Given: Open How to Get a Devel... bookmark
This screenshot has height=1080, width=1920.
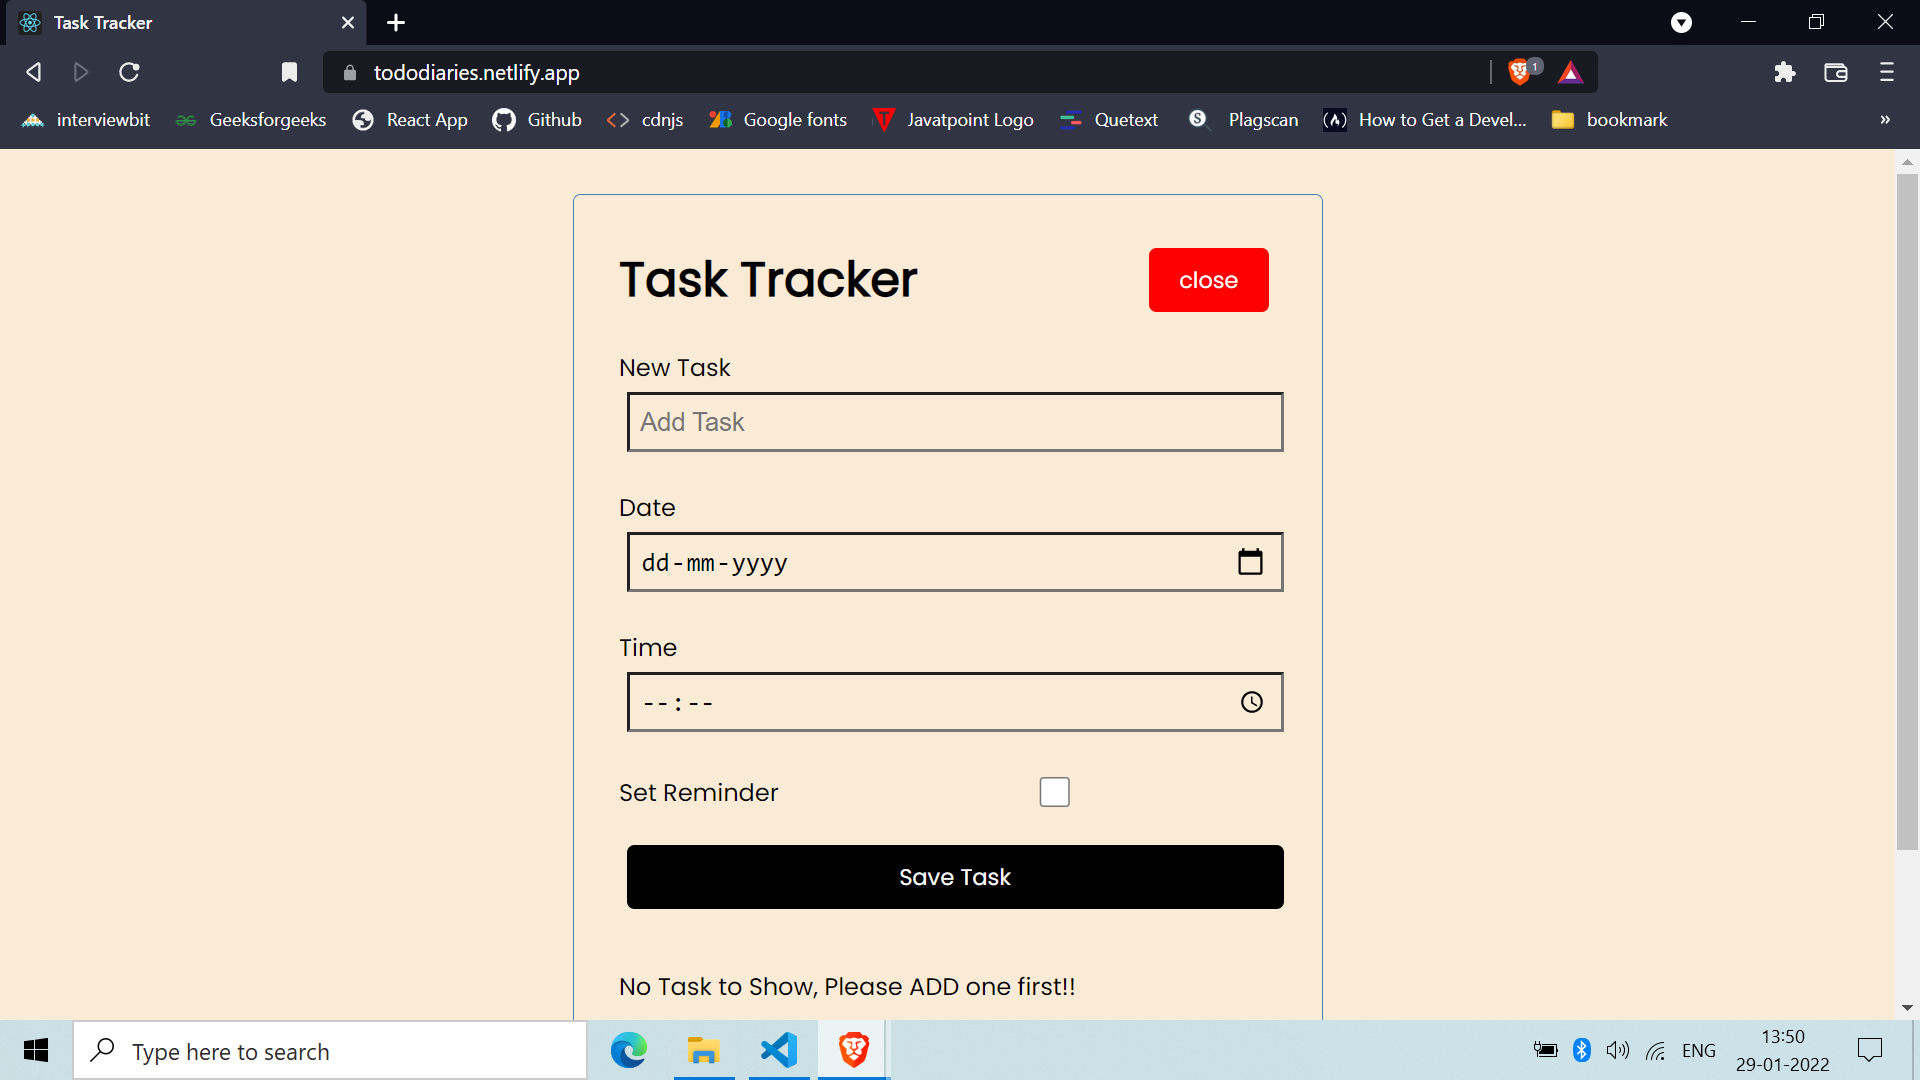Looking at the screenshot, I should tap(1425, 120).
